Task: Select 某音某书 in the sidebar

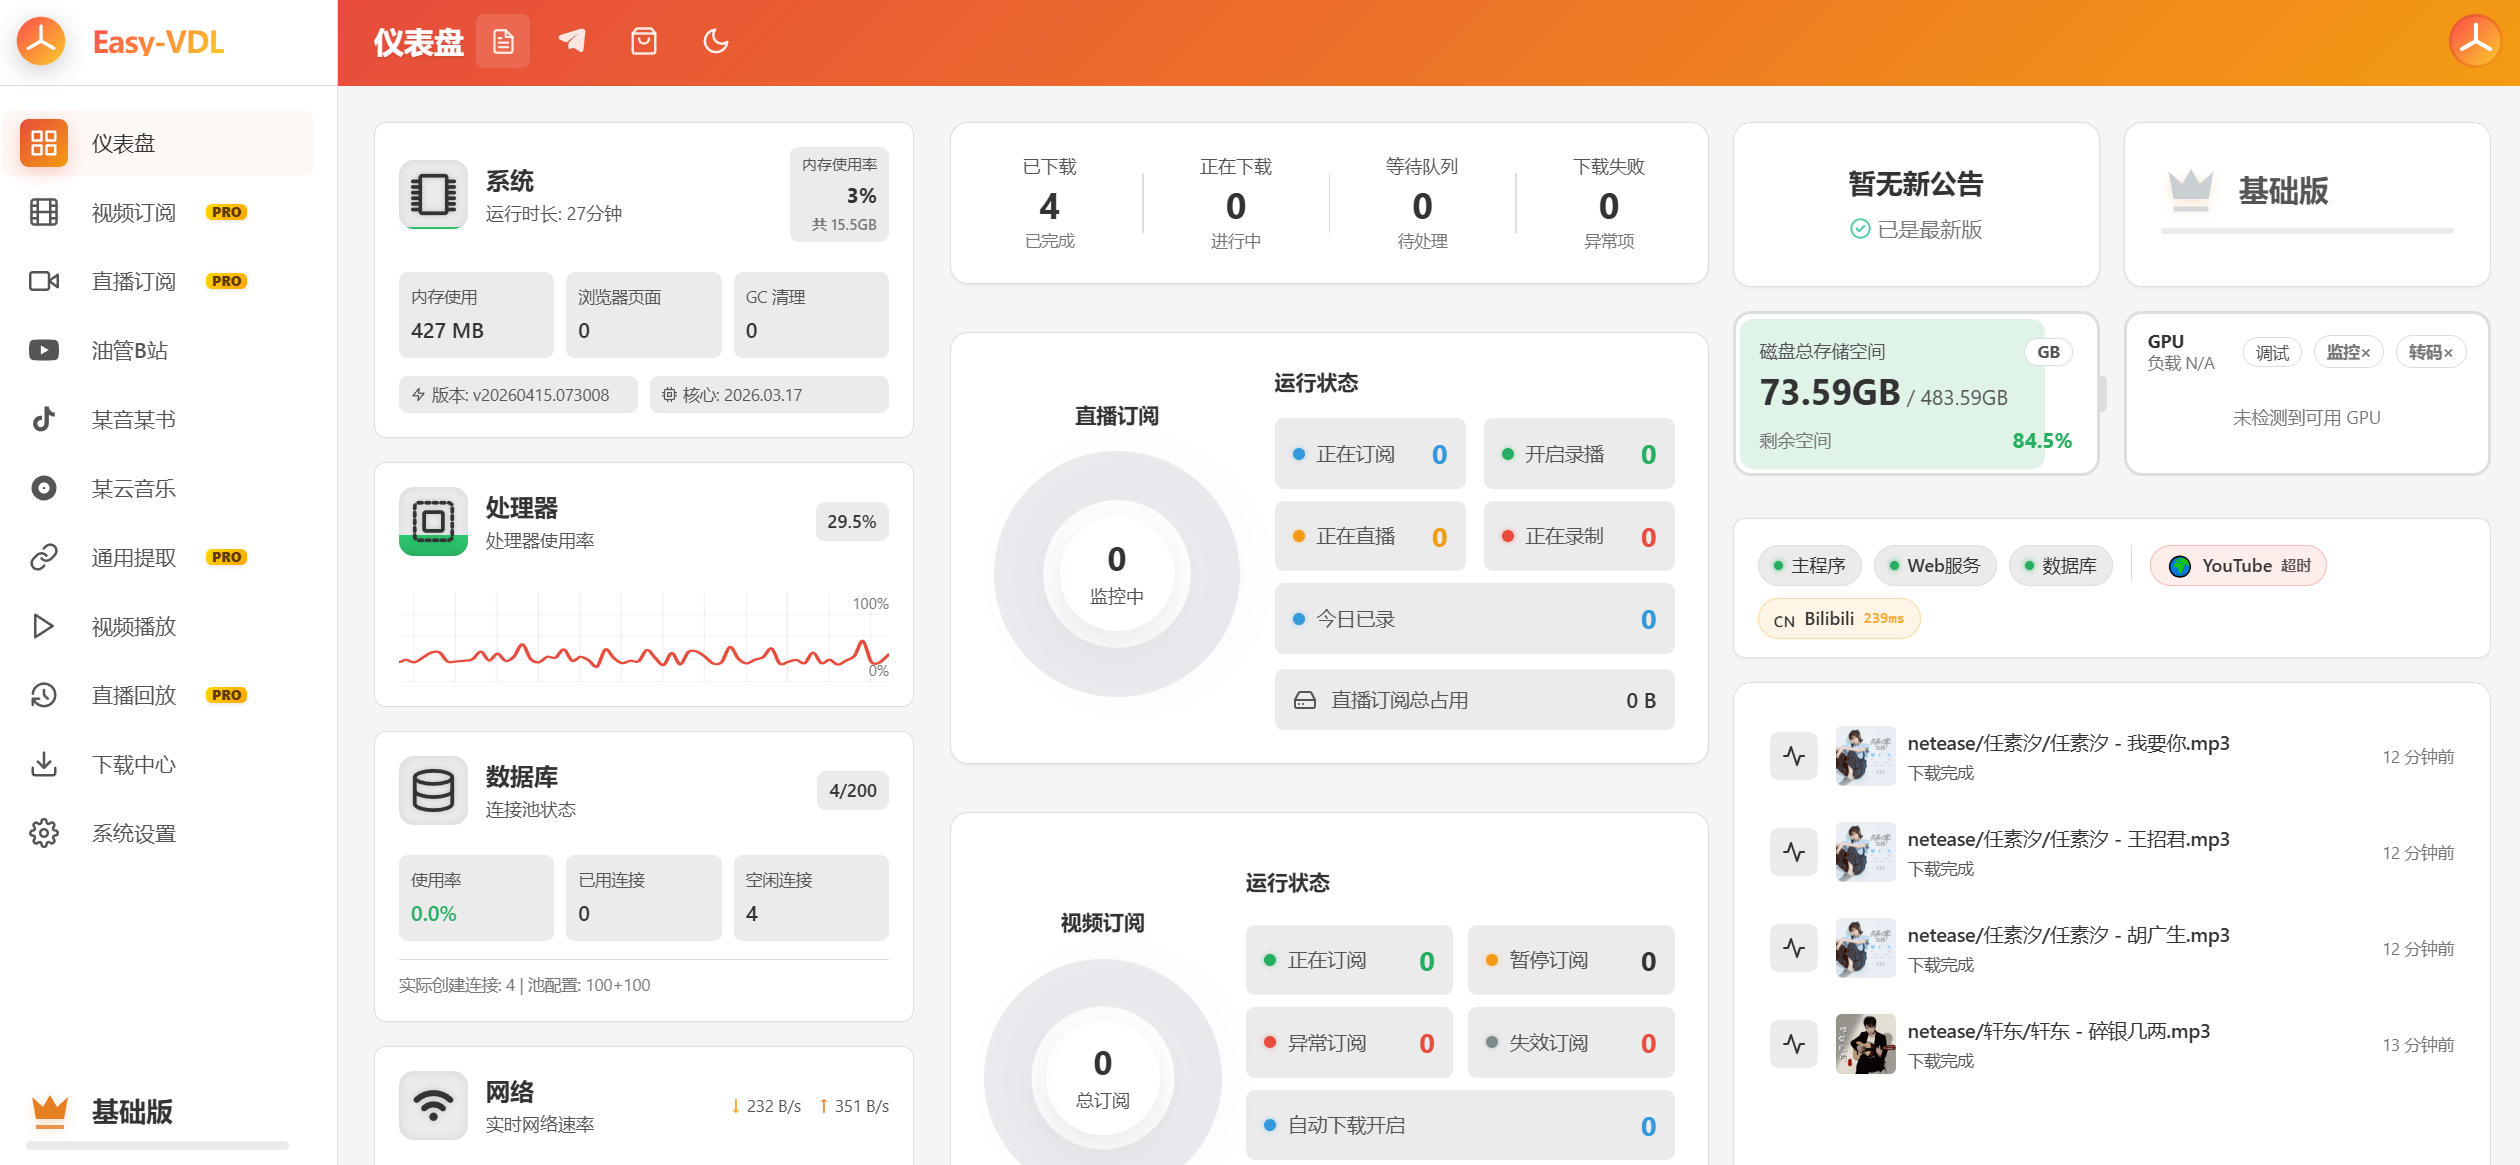Action: [133, 419]
